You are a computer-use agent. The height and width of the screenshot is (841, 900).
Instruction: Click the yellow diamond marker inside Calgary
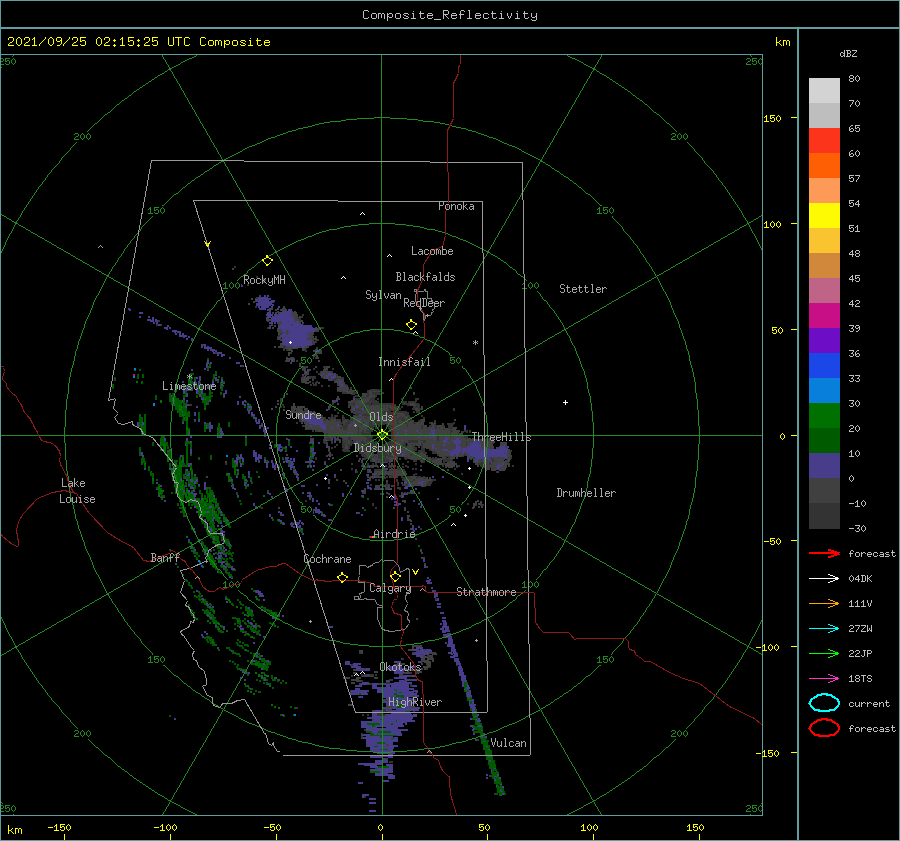[395, 576]
